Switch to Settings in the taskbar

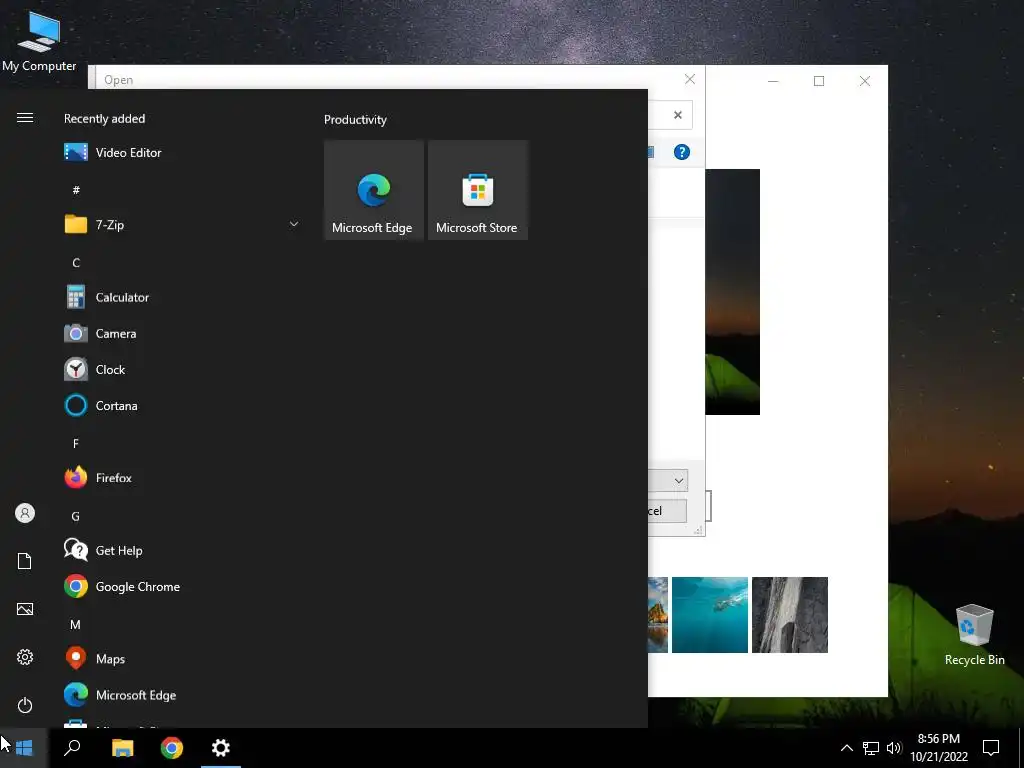click(221, 748)
